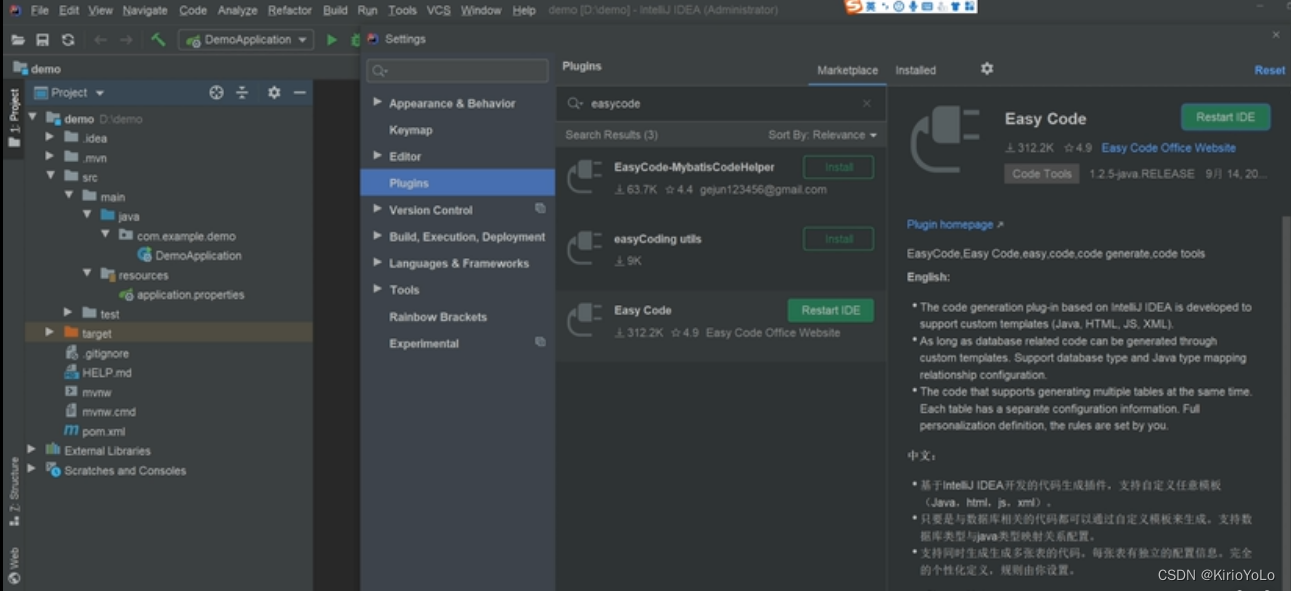Collapse the src folder in the tree
The width and height of the screenshot is (1291, 591).
(50, 176)
